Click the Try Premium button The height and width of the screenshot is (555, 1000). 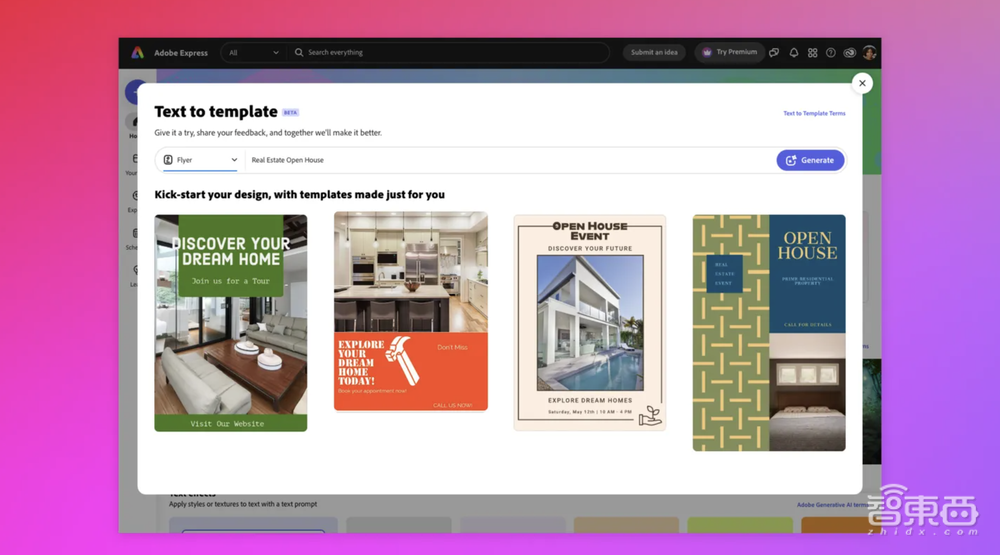(730, 52)
